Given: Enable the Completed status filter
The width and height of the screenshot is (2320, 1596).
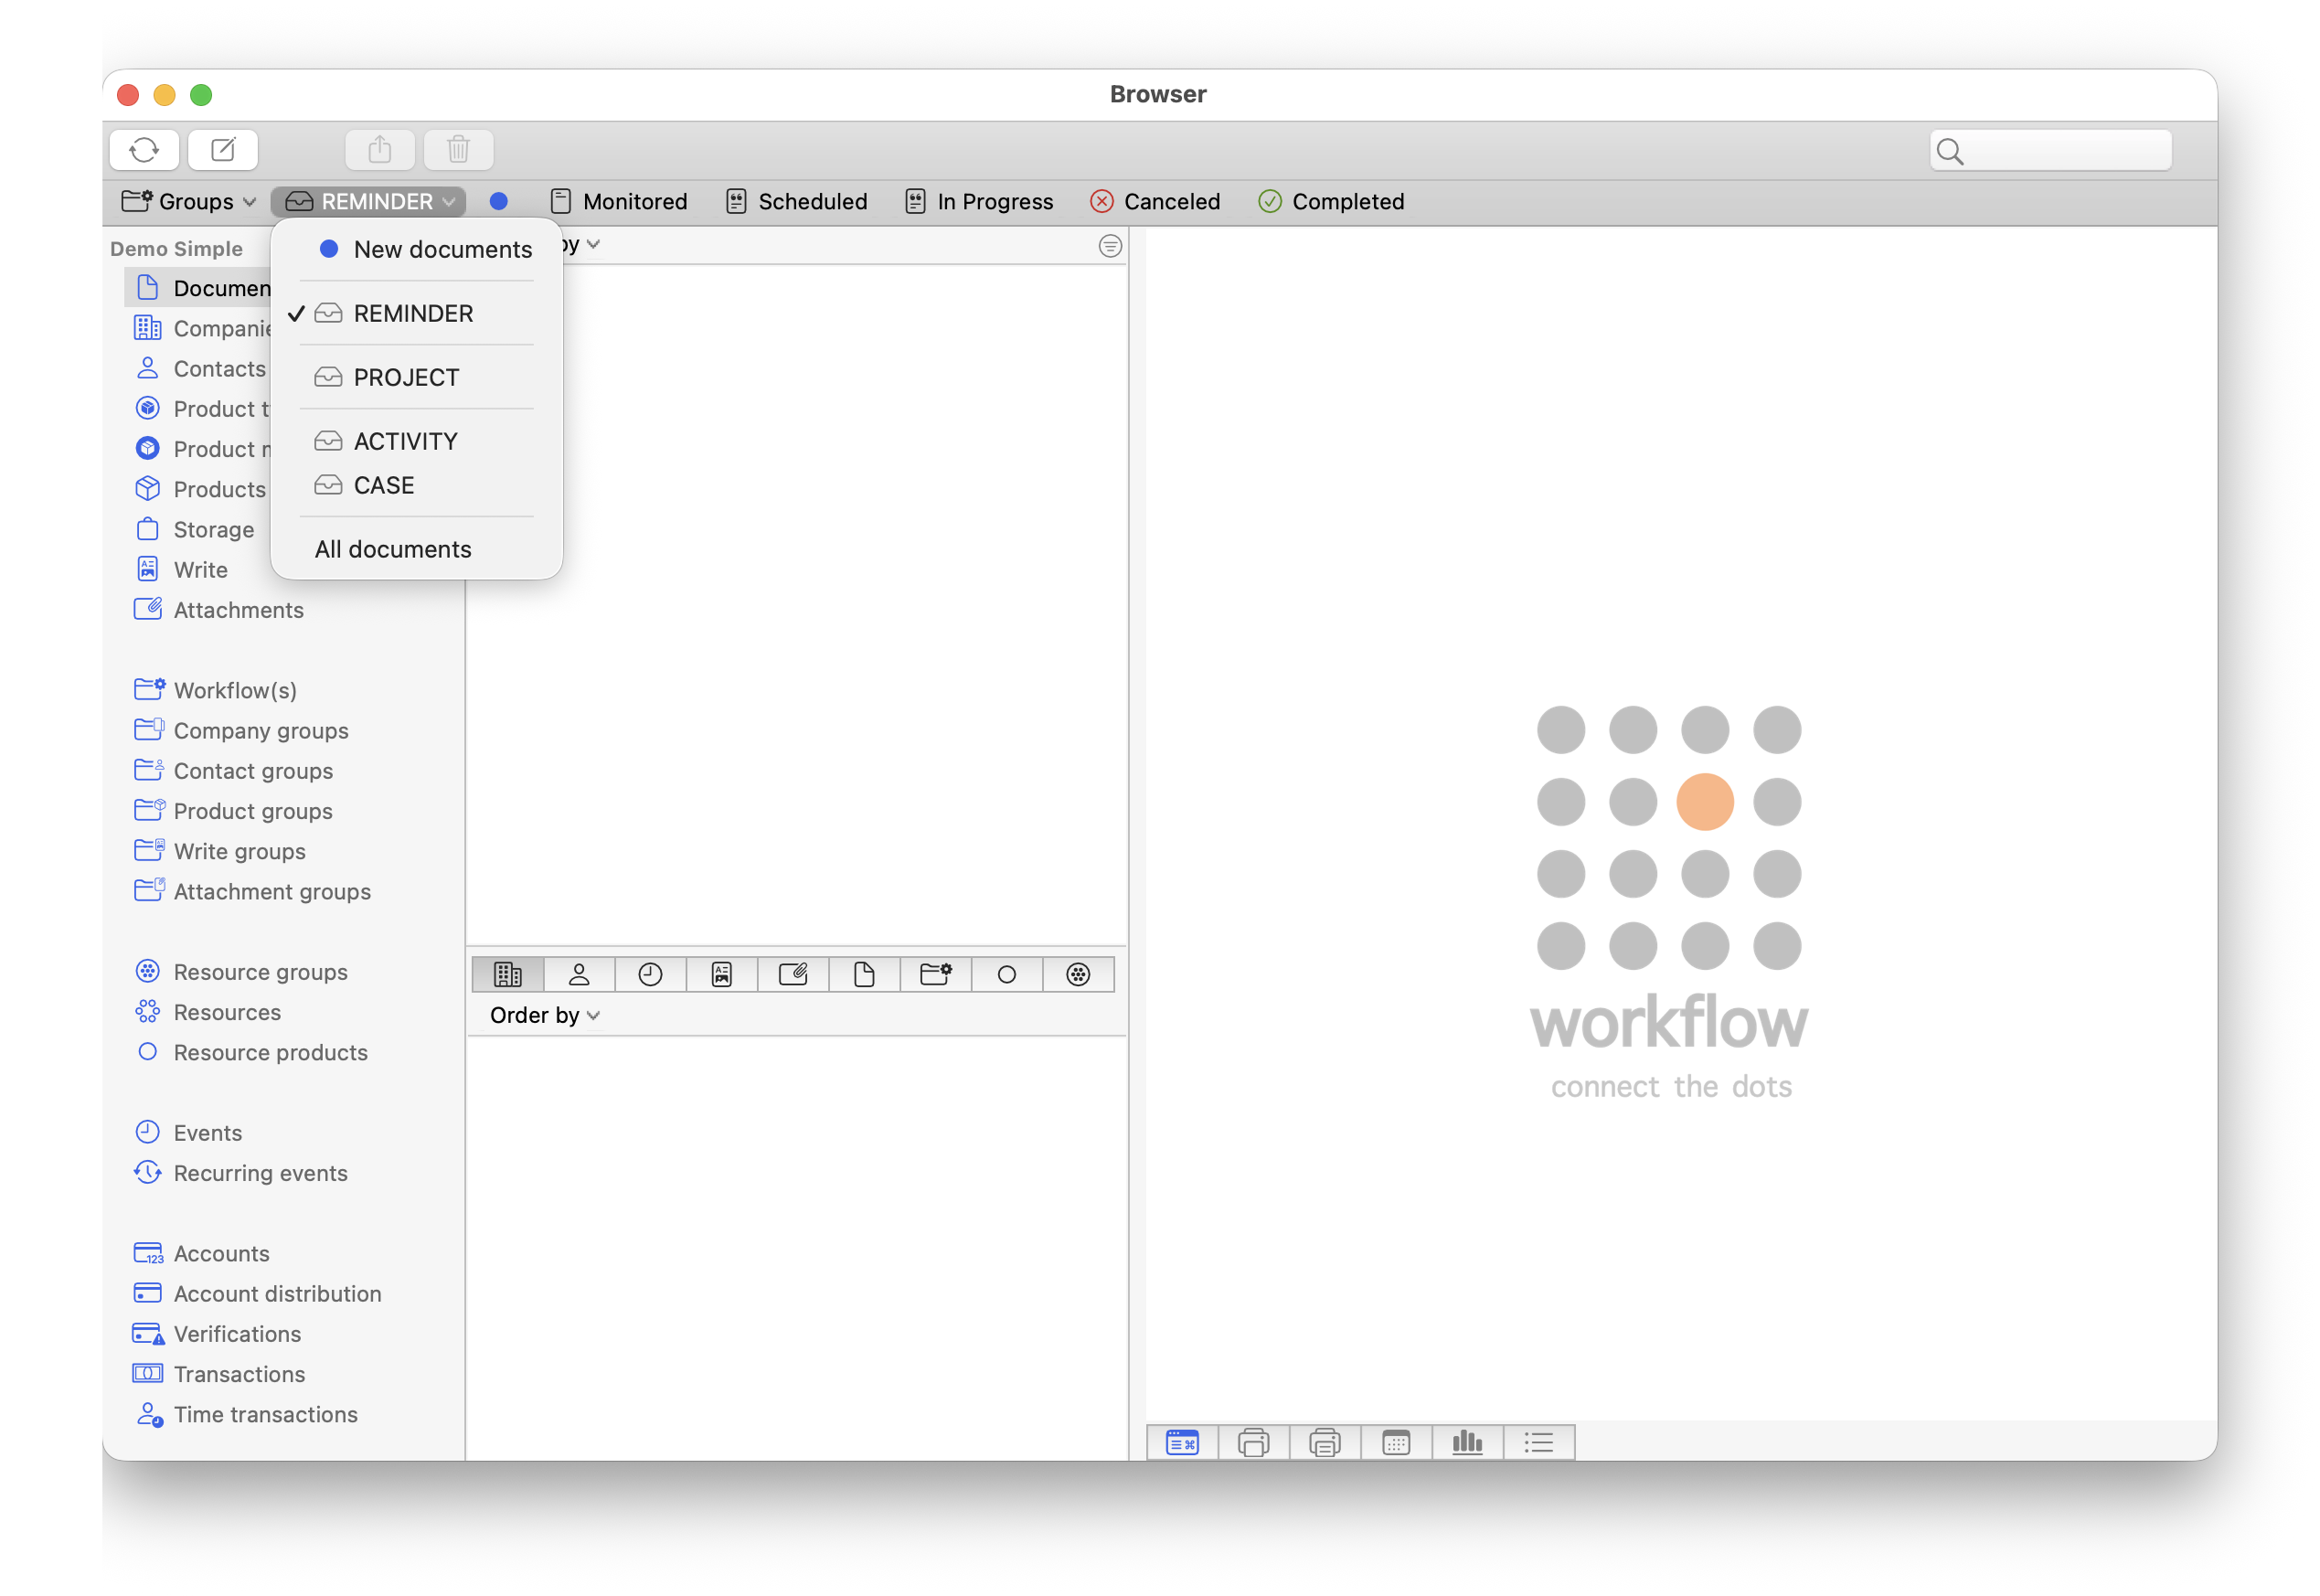Looking at the screenshot, I should click(x=1331, y=202).
